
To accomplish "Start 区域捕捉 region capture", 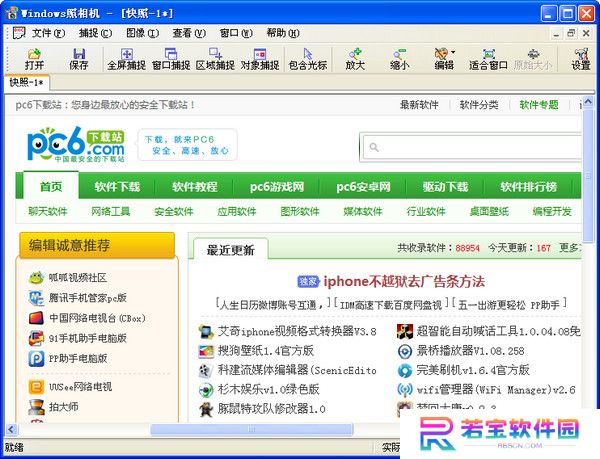I will pos(215,59).
